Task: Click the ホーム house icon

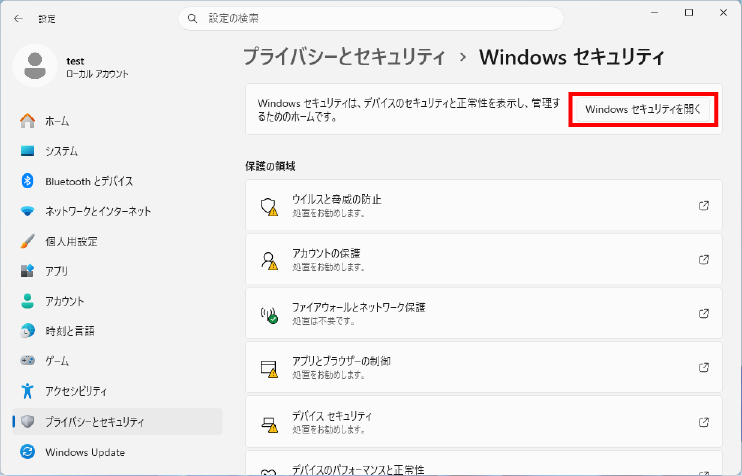Action: coord(27,121)
